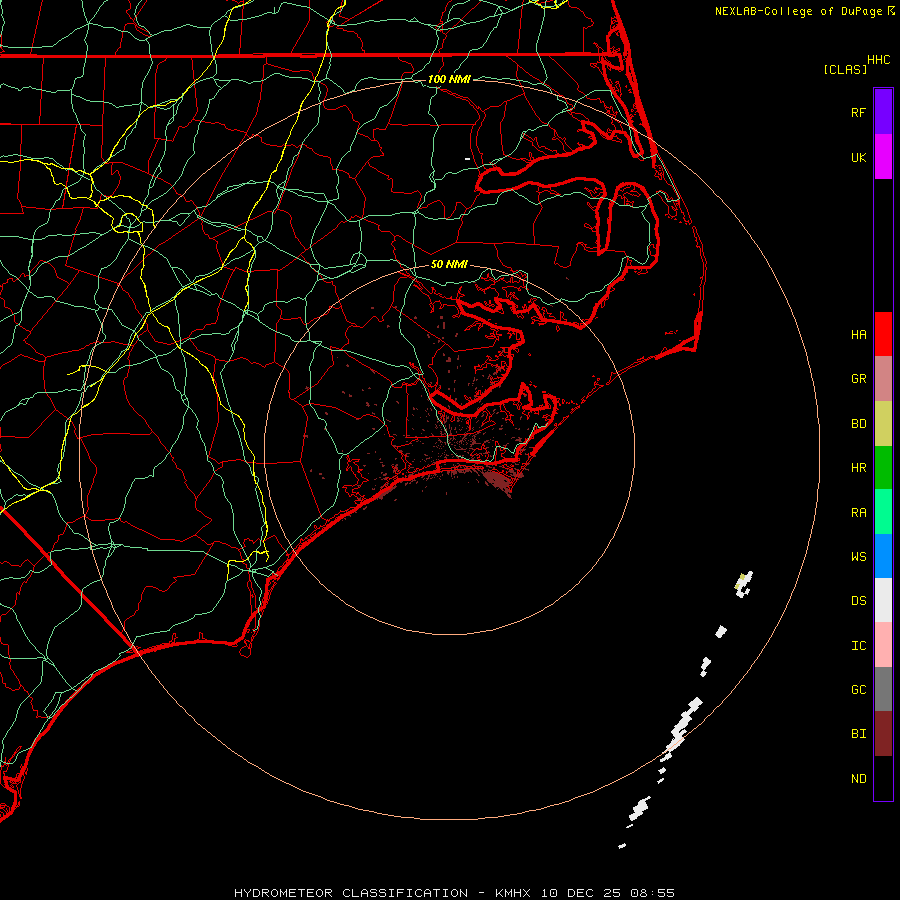Image resolution: width=900 pixels, height=900 pixels.
Task: Click the IC legend label
Action: pos(858,646)
